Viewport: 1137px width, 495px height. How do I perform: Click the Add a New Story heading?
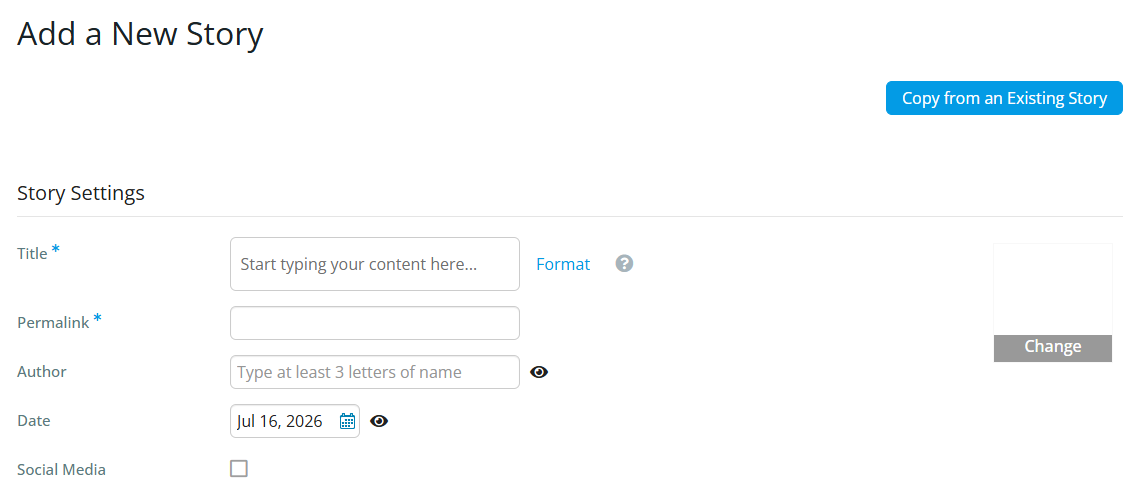[140, 34]
